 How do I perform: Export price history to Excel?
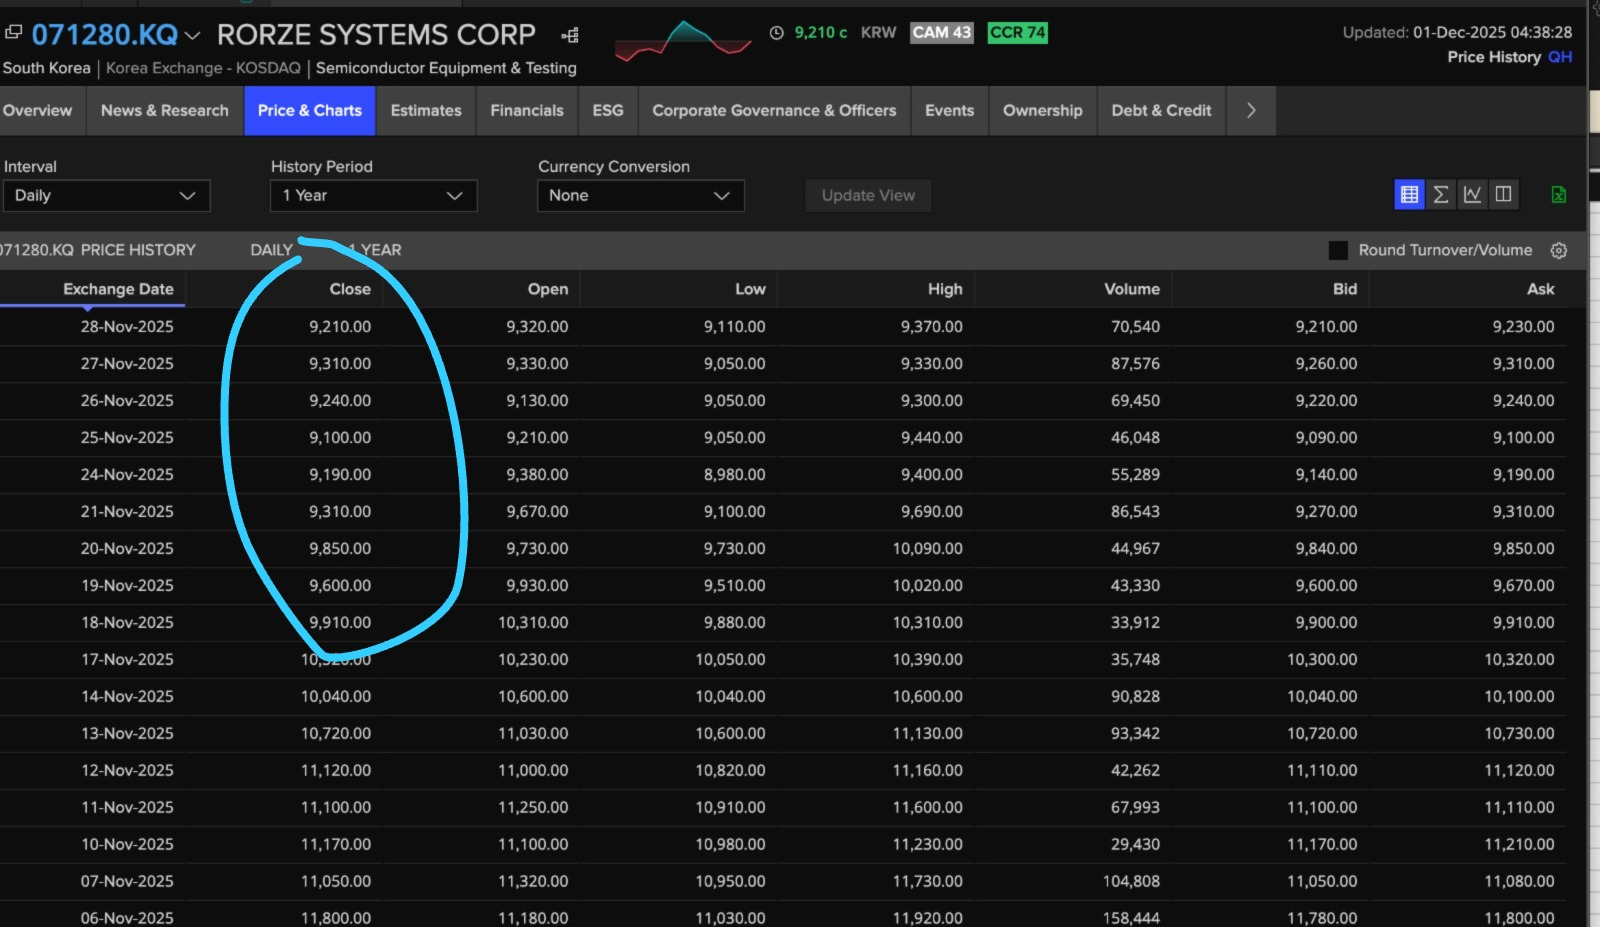[x=1559, y=195]
